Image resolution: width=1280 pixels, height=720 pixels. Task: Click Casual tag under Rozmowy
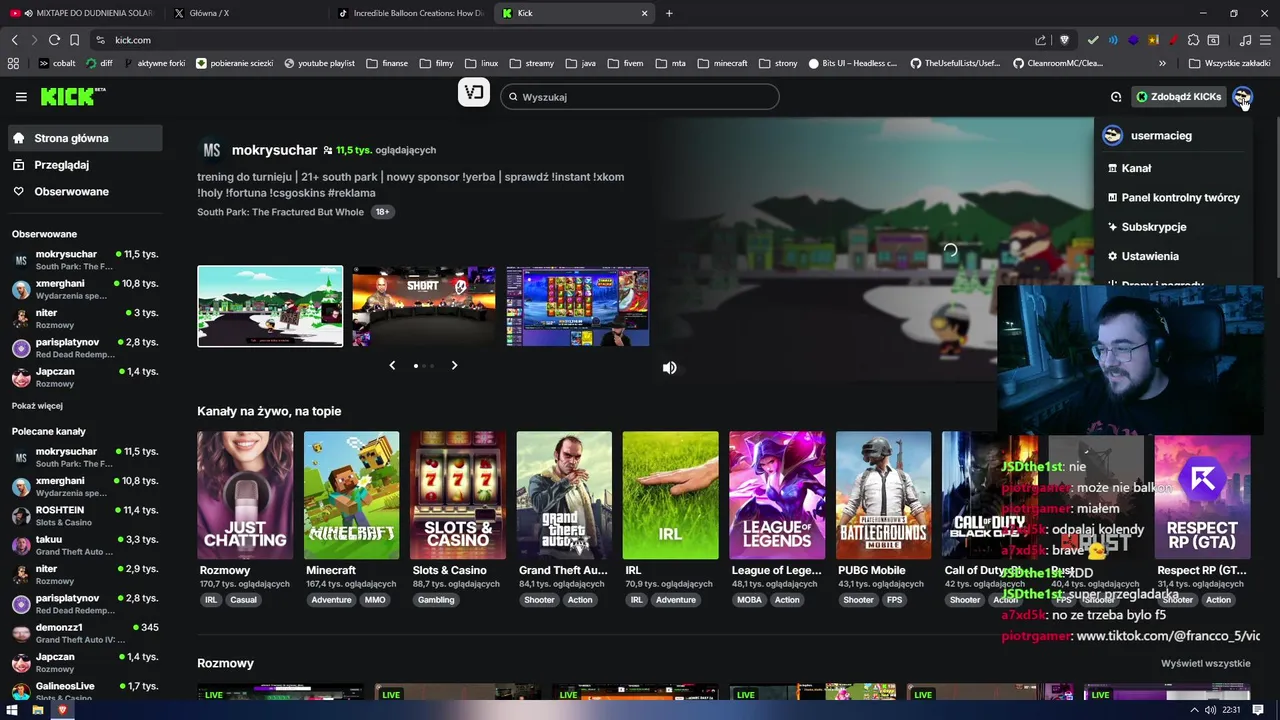click(243, 600)
